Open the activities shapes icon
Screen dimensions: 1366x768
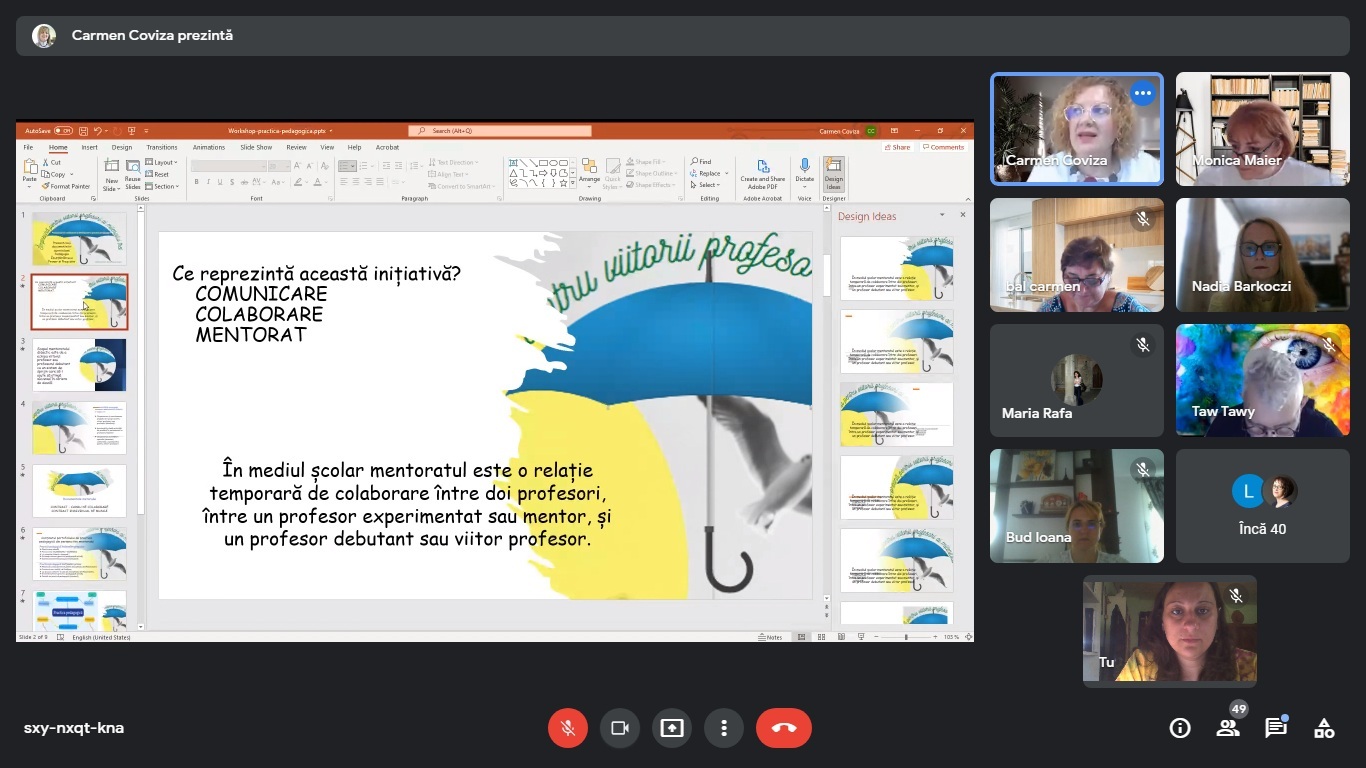click(x=1324, y=728)
